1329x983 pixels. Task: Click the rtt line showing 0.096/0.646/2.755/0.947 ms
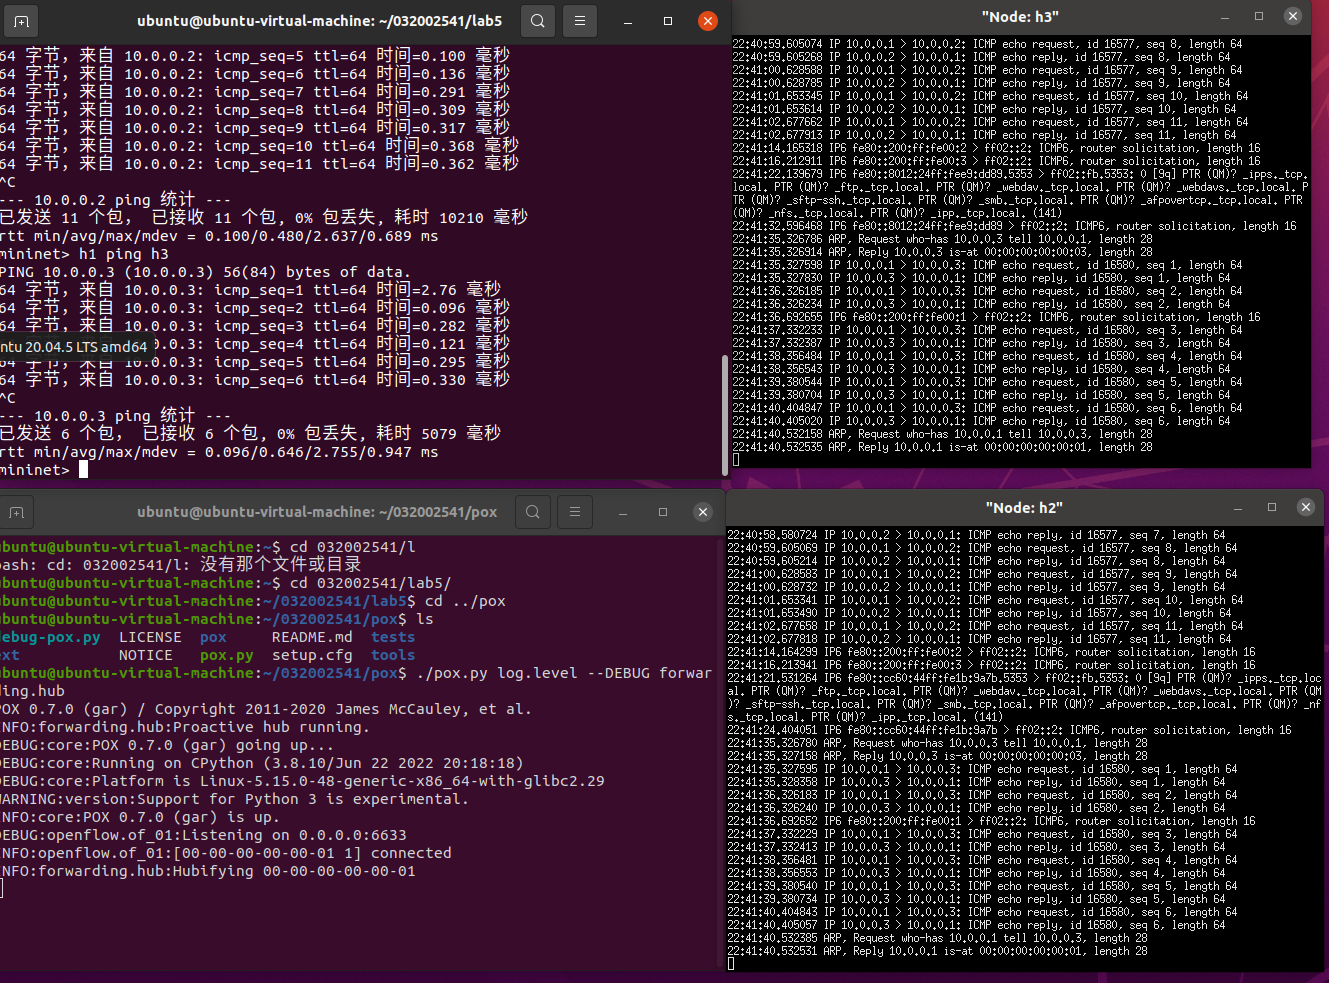pyautogui.click(x=219, y=452)
